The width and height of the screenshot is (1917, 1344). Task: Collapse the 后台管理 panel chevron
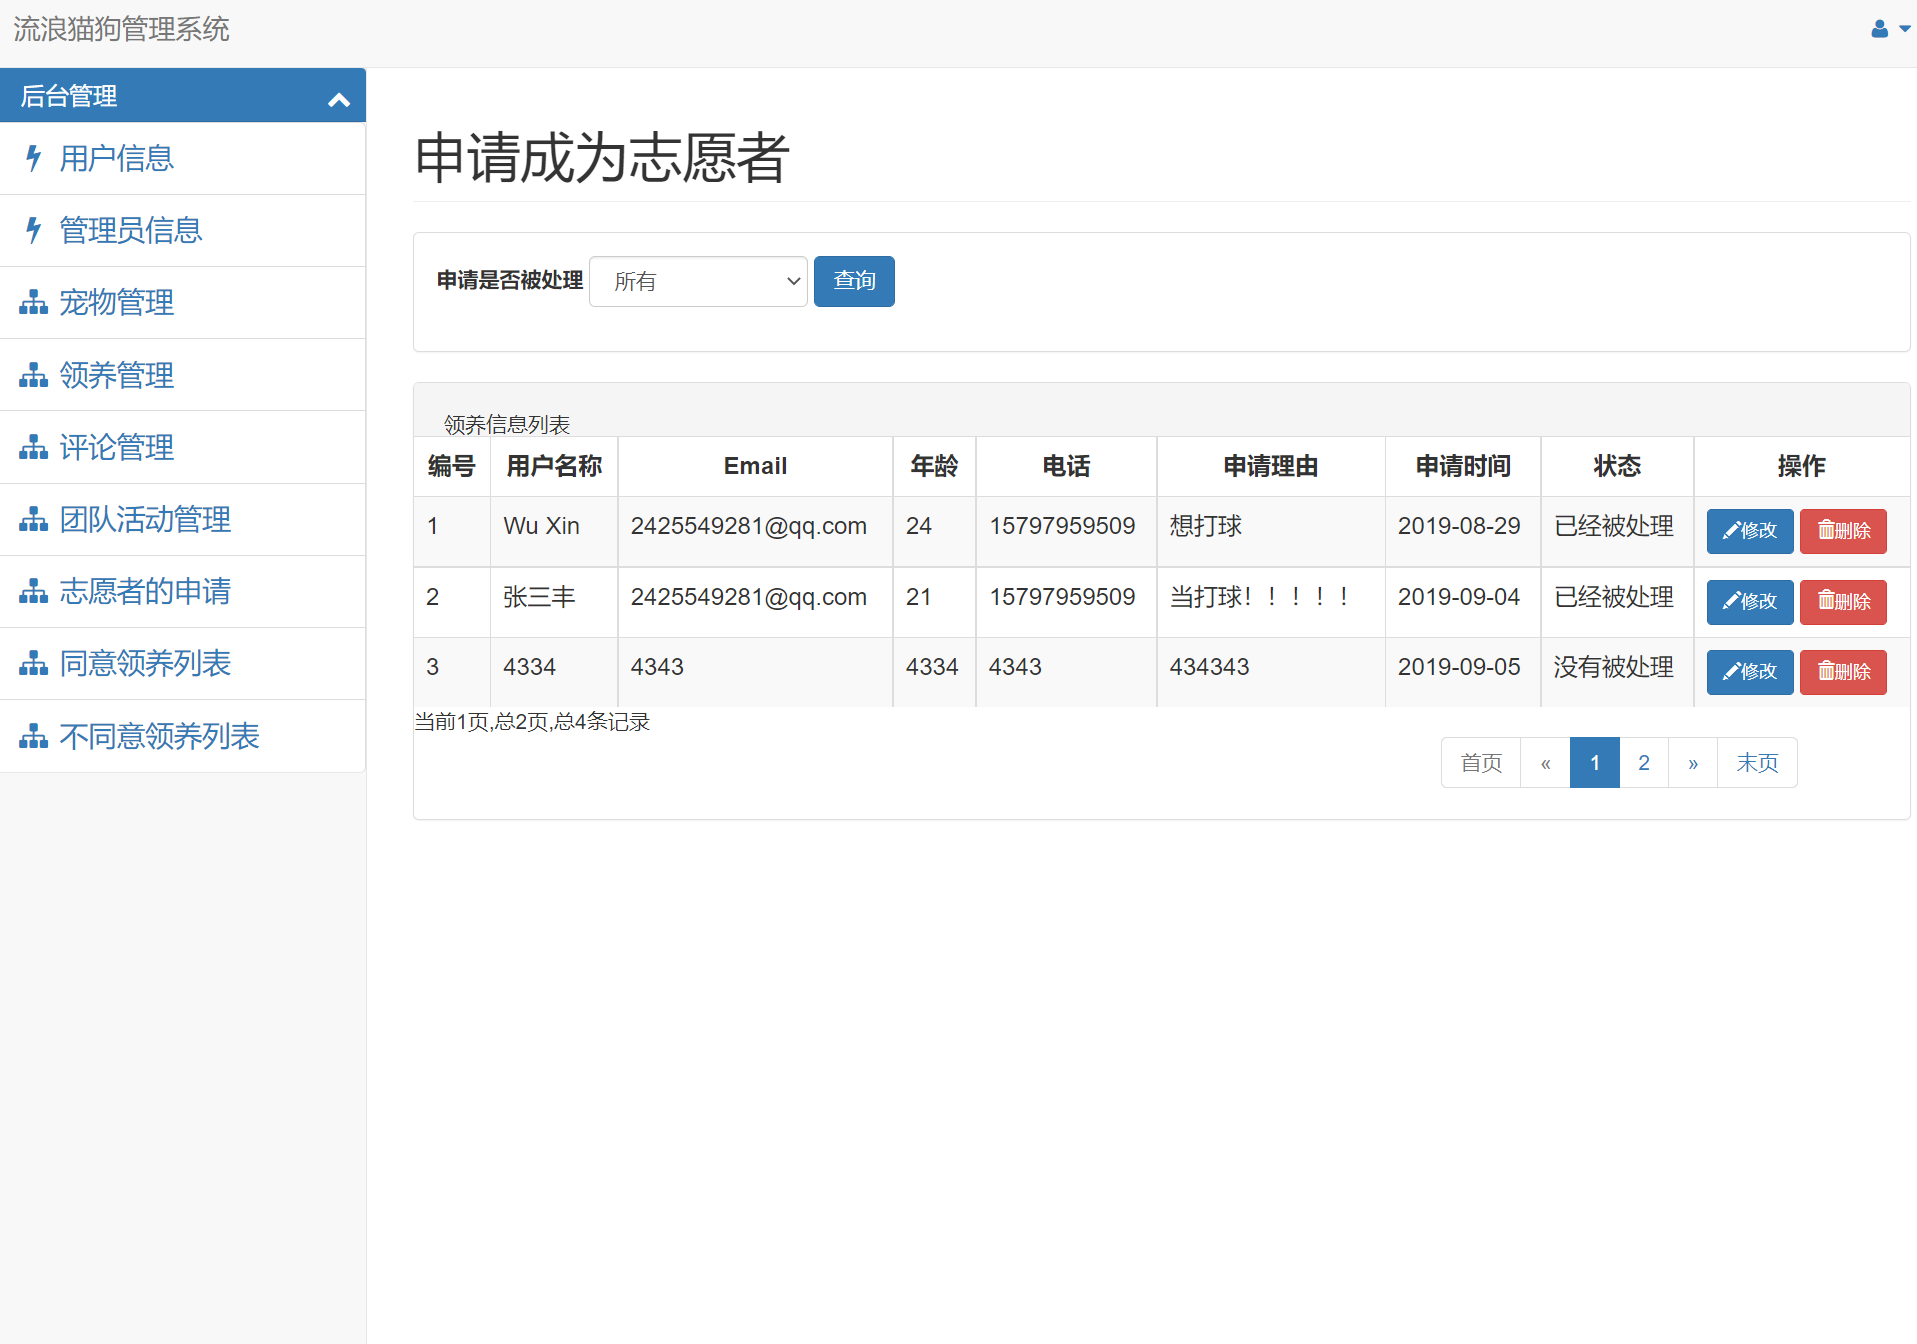pyautogui.click(x=339, y=99)
